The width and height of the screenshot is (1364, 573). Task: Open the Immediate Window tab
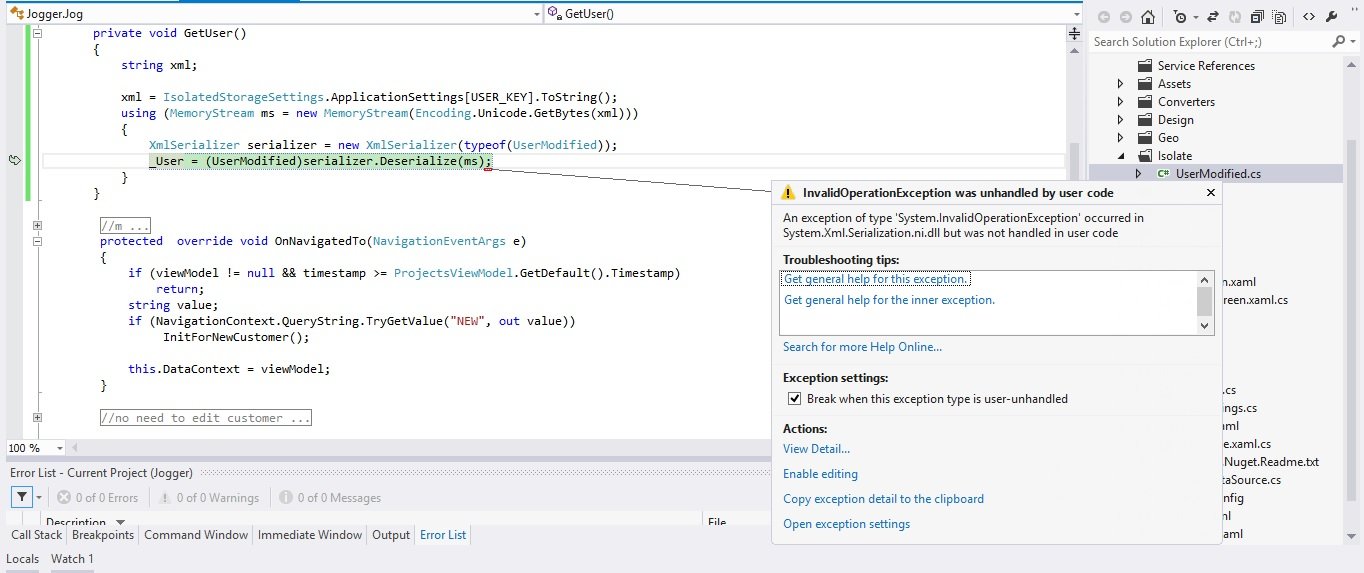pos(310,535)
